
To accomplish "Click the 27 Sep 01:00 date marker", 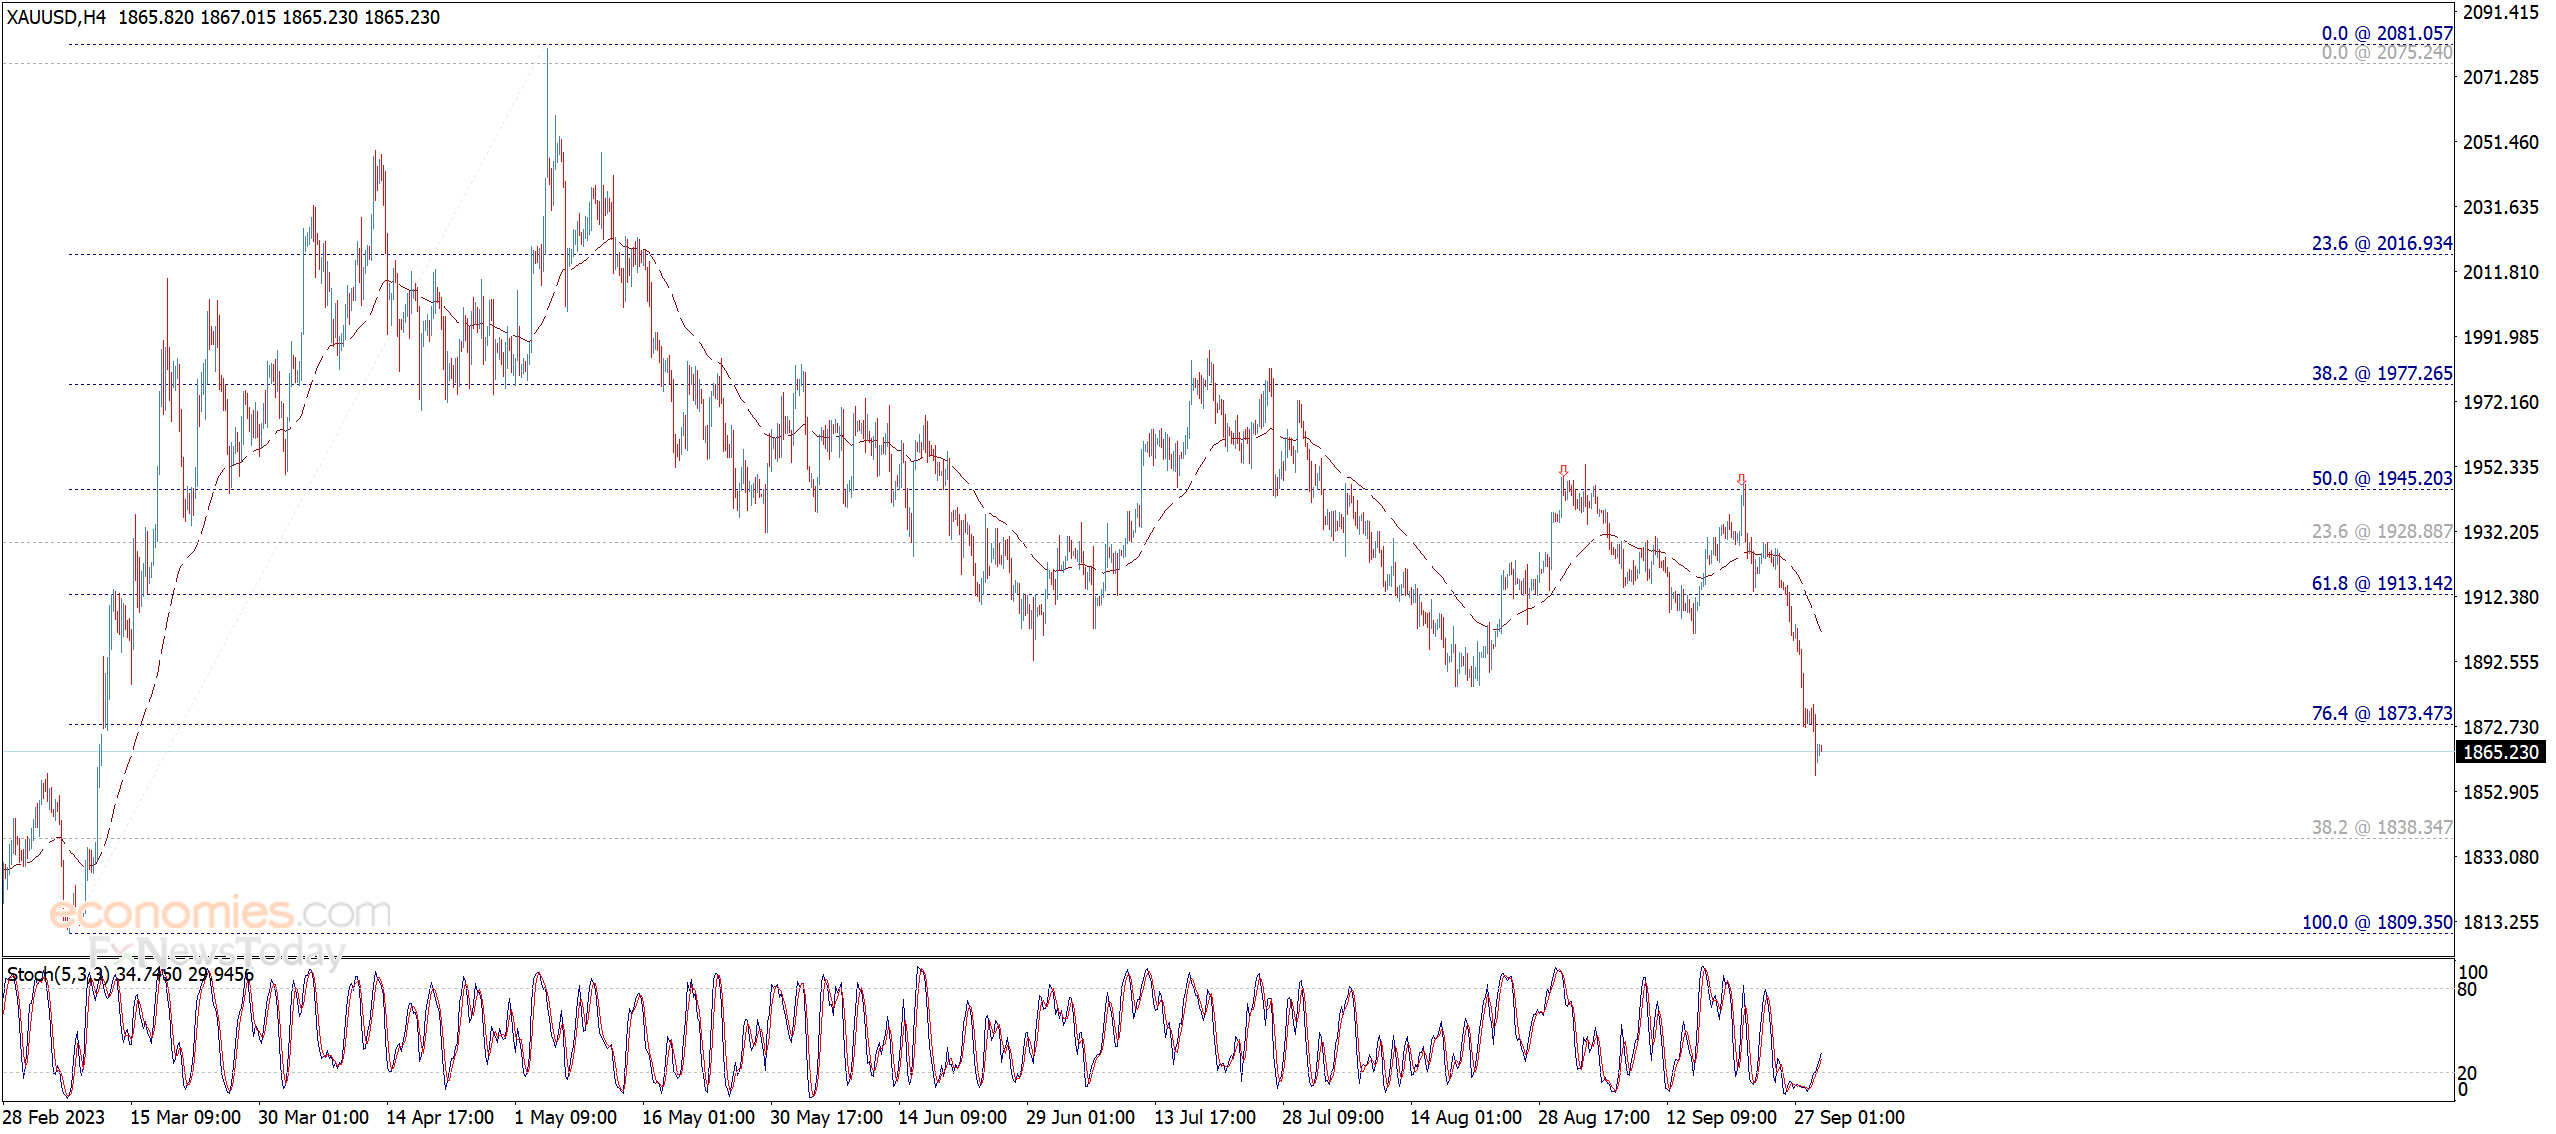I will [x=1848, y=1117].
